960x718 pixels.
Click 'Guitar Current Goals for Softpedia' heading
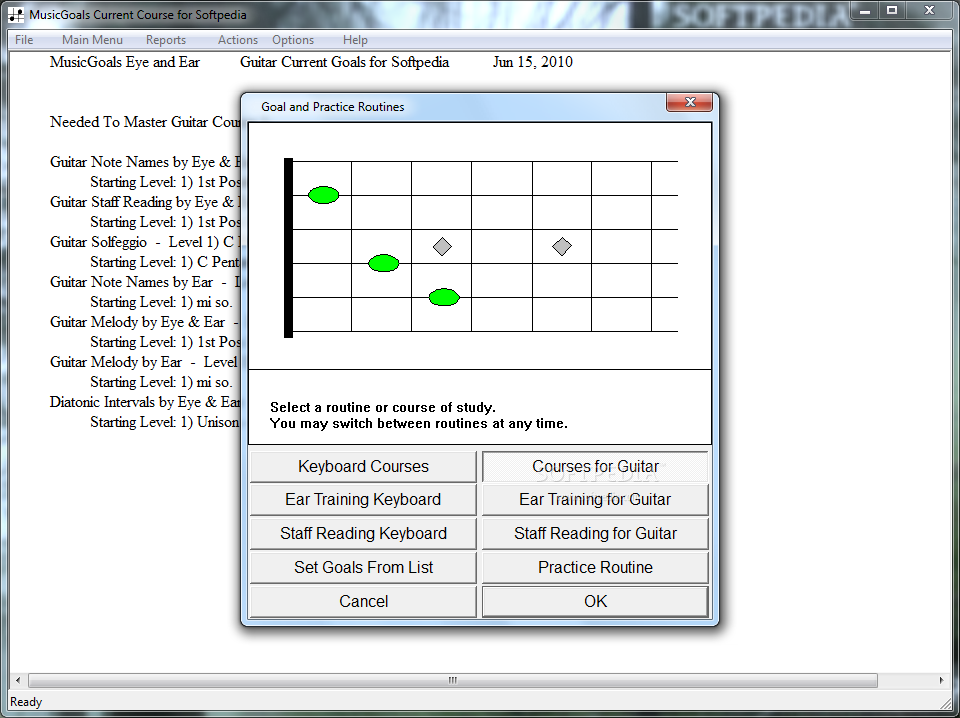pos(344,62)
